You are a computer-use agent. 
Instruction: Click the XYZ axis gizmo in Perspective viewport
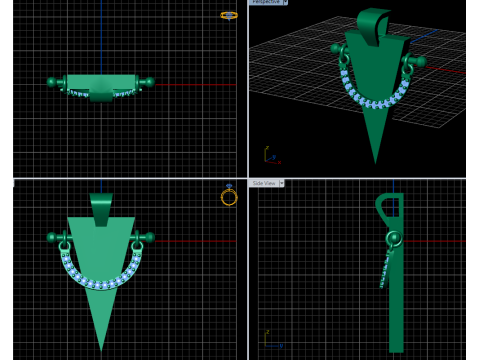273,155
